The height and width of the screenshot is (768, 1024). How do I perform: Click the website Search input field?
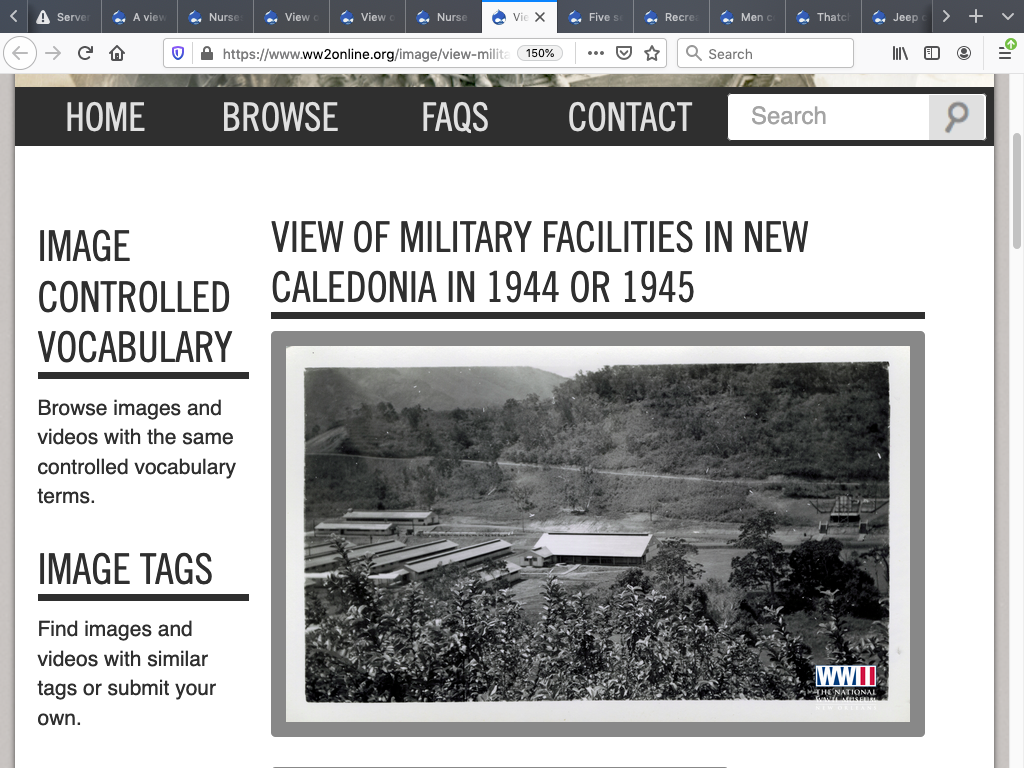click(830, 117)
